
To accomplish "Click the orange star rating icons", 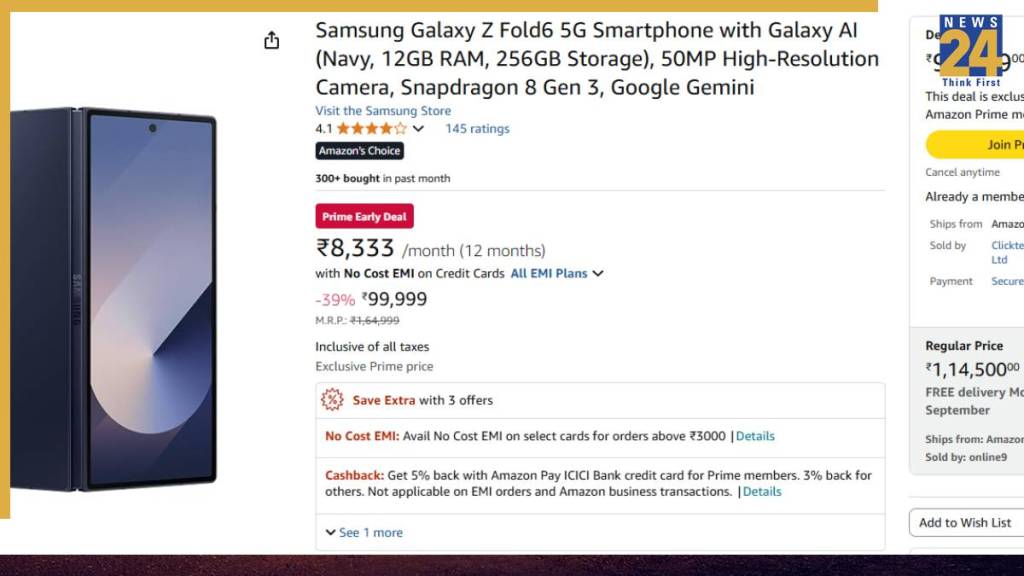I will 371,129.
